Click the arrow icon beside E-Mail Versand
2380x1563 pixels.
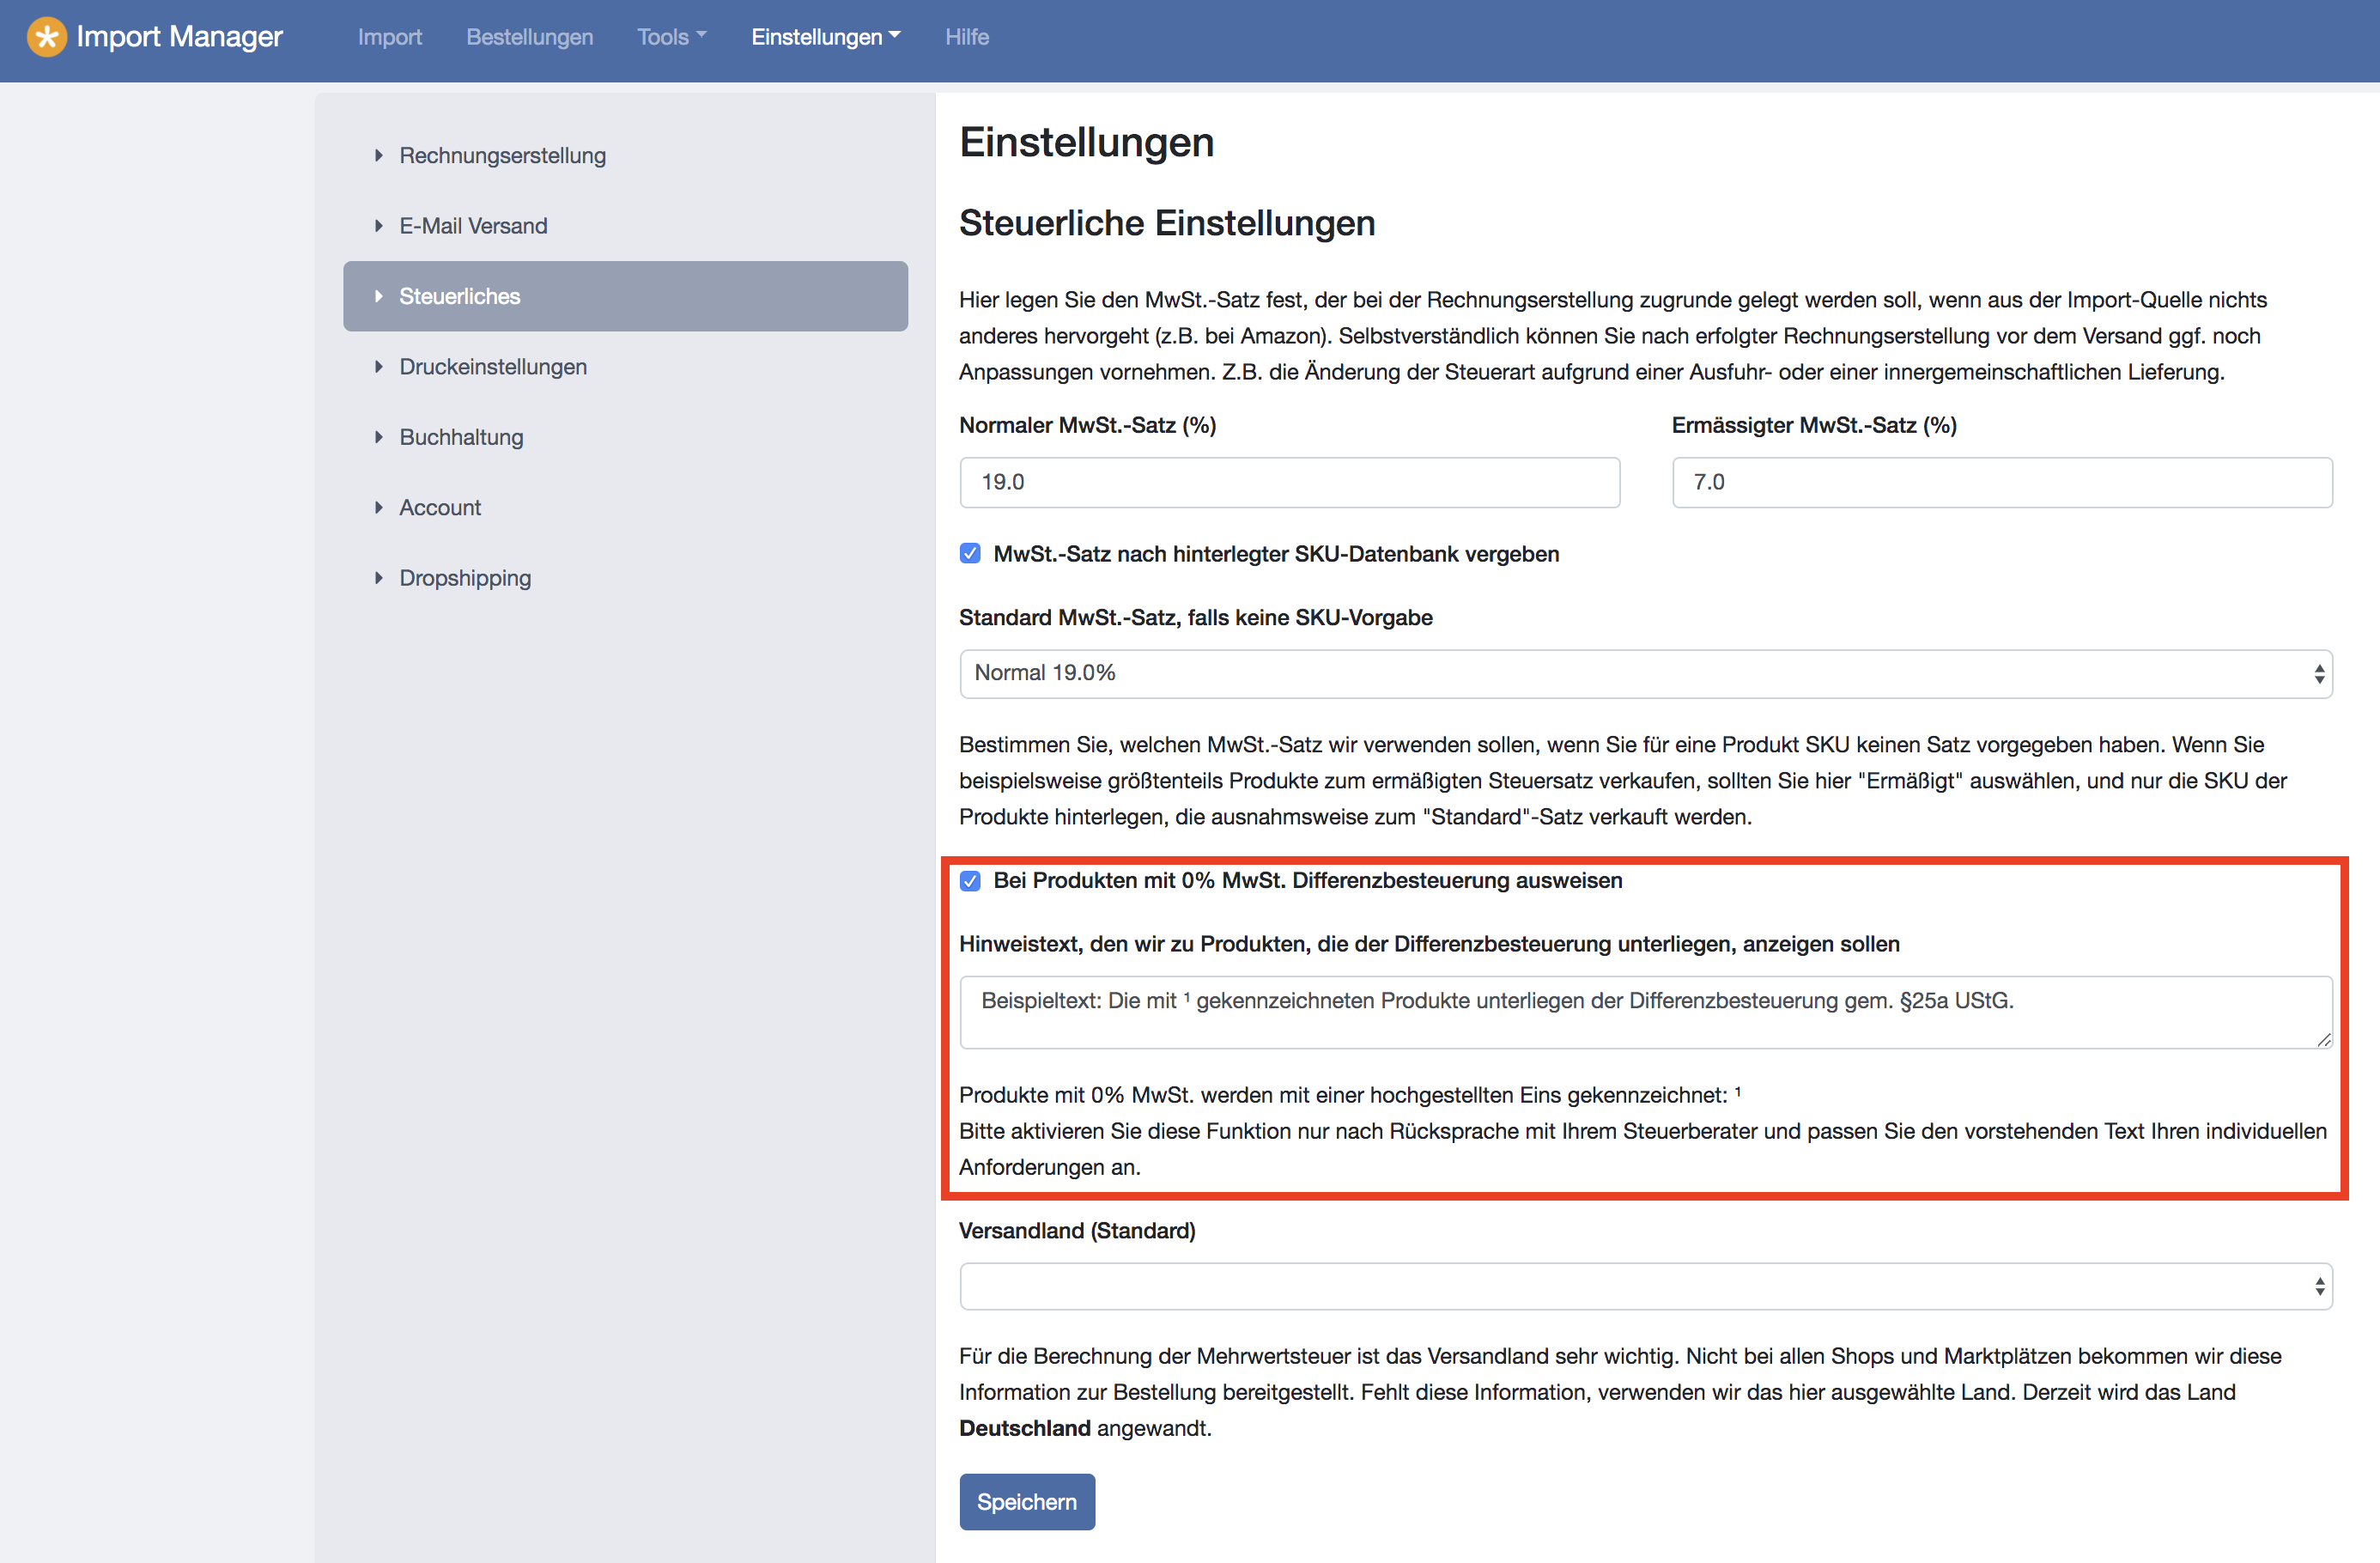point(379,226)
